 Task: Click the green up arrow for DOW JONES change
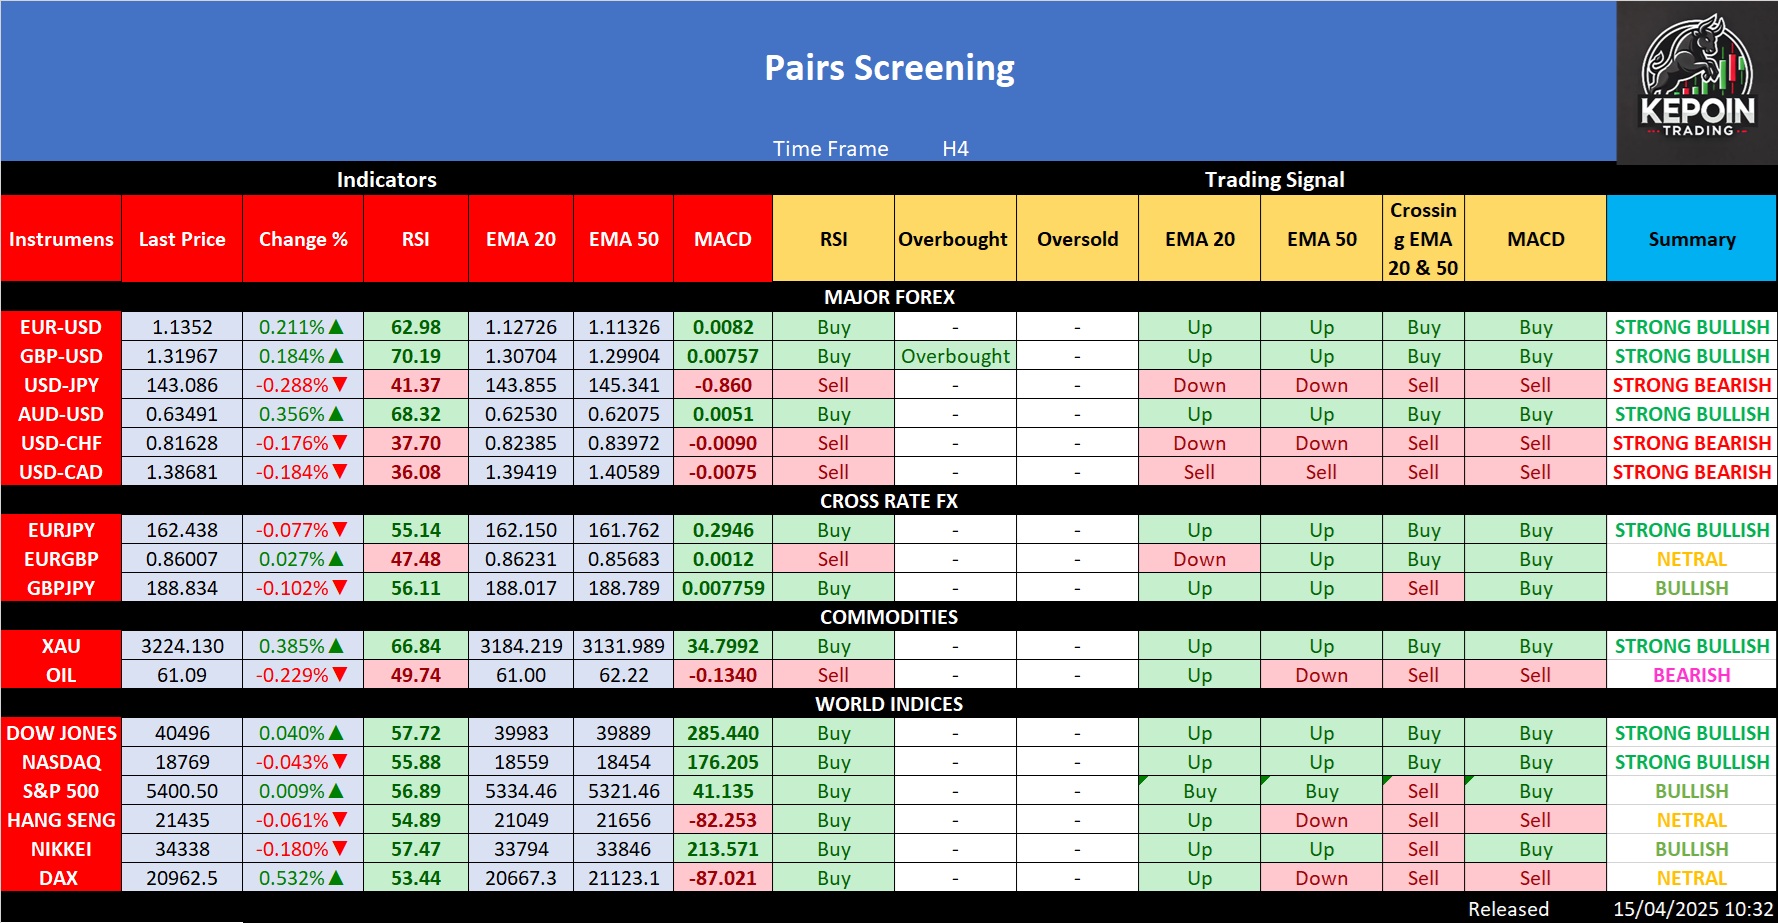coord(336,733)
